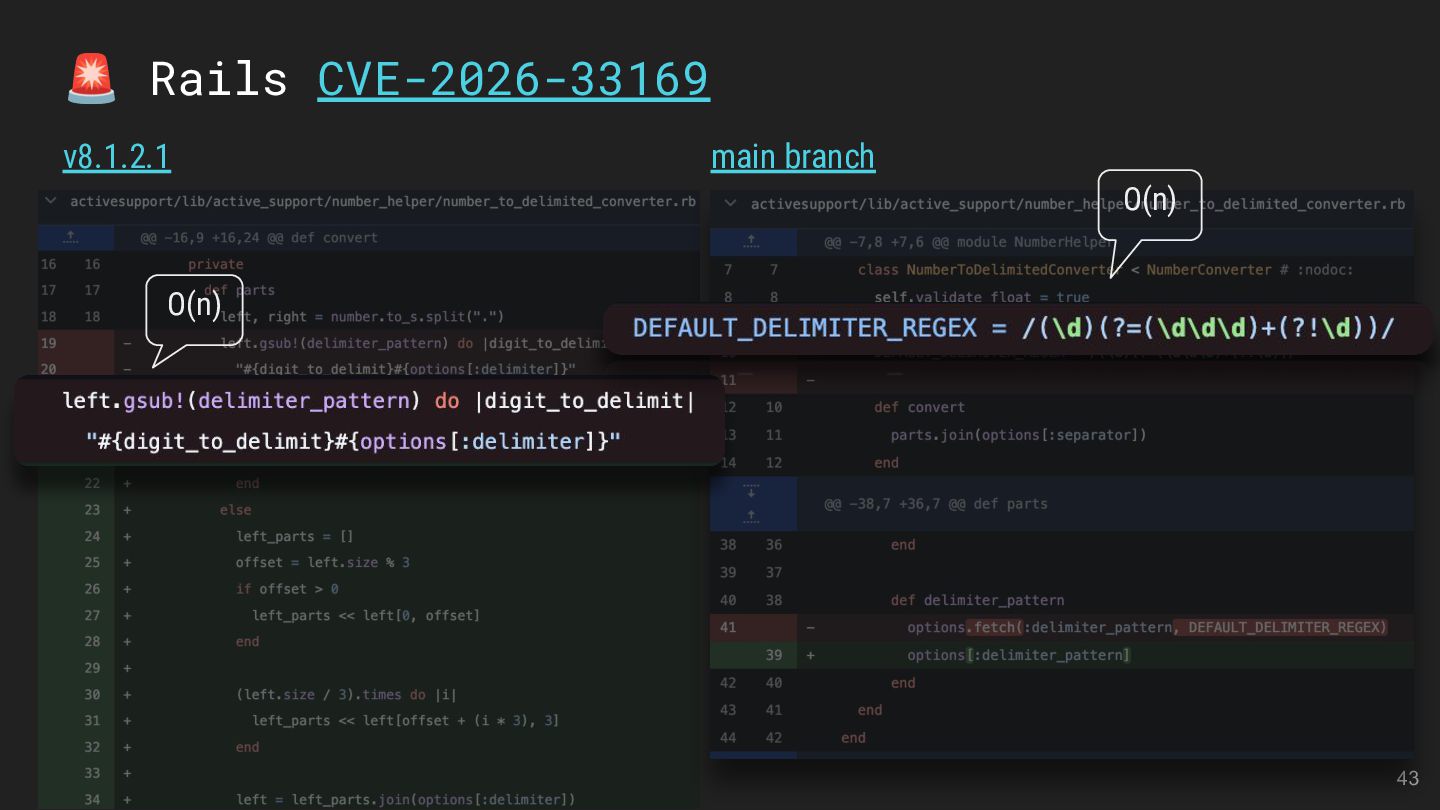This screenshot has height=810, width=1440.
Task: Click the added 'options[:delimiter_pattern]' line
Action: (x=1019, y=655)
